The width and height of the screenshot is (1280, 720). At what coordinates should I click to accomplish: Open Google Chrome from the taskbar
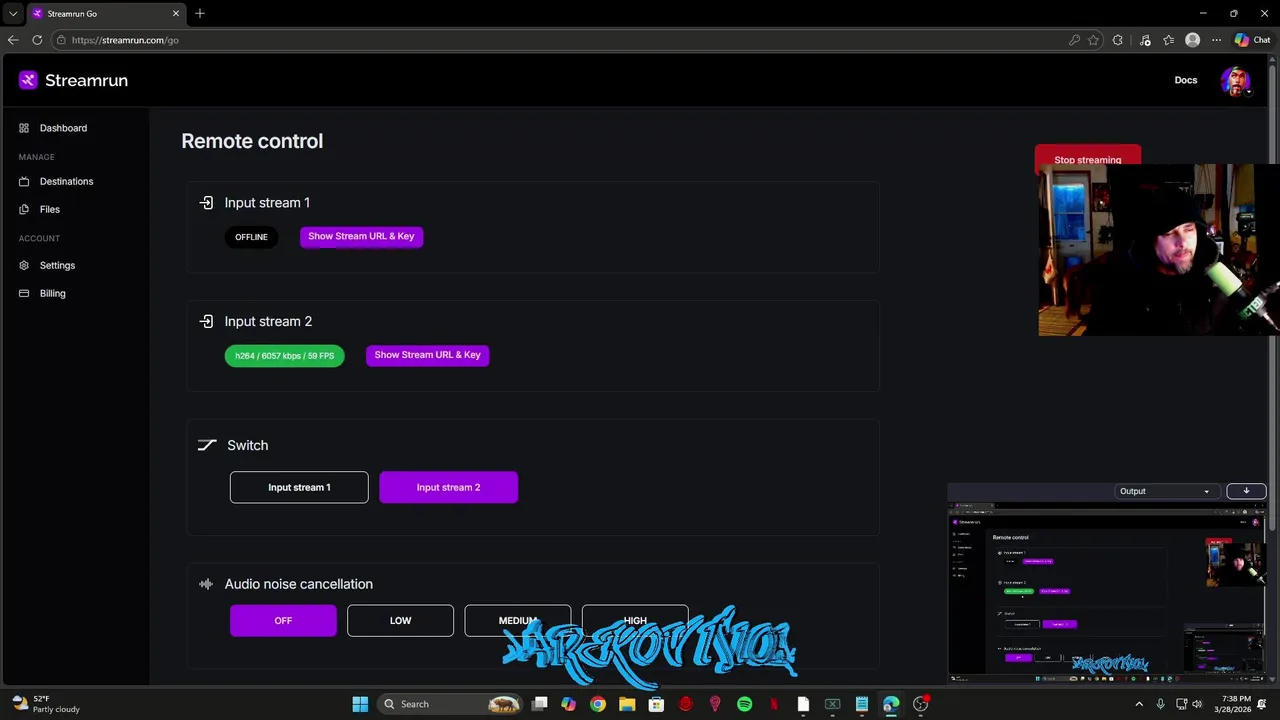[598, 704]
